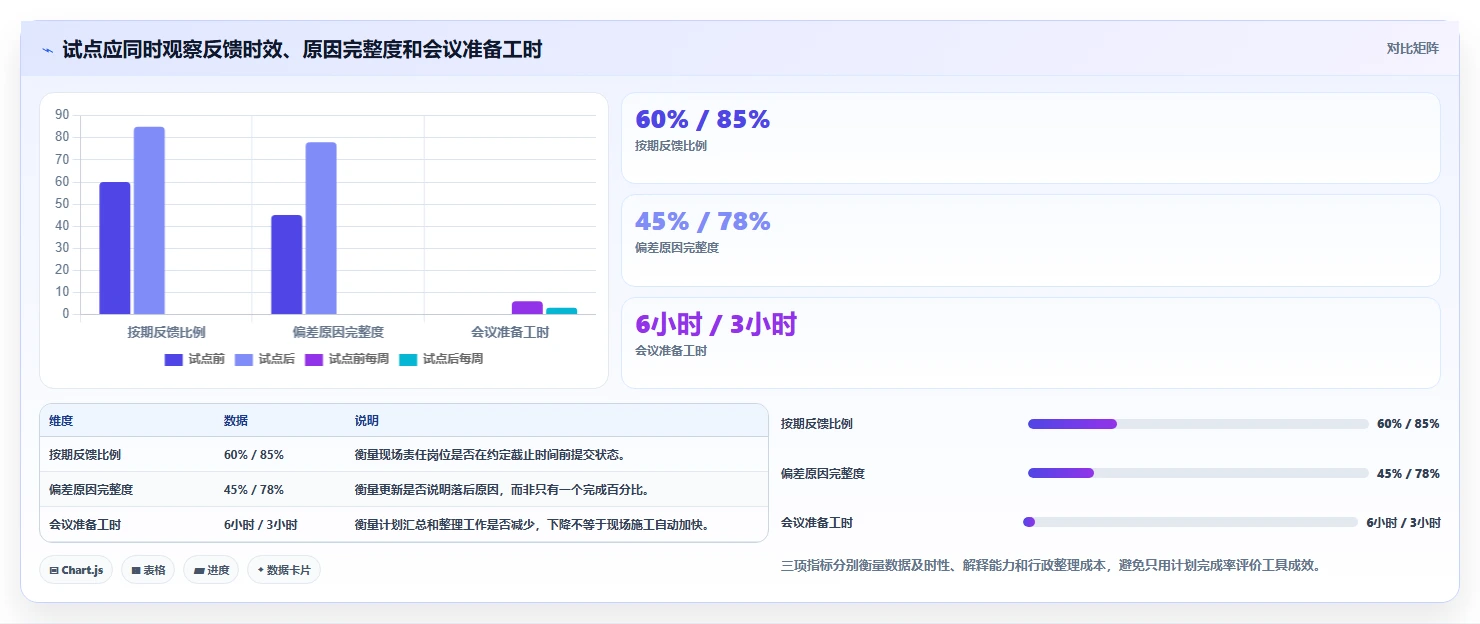Click the 试点前 bar for 偏差原因完整度
This screenshot has width=1480, height=624.
tap(286, 265)
